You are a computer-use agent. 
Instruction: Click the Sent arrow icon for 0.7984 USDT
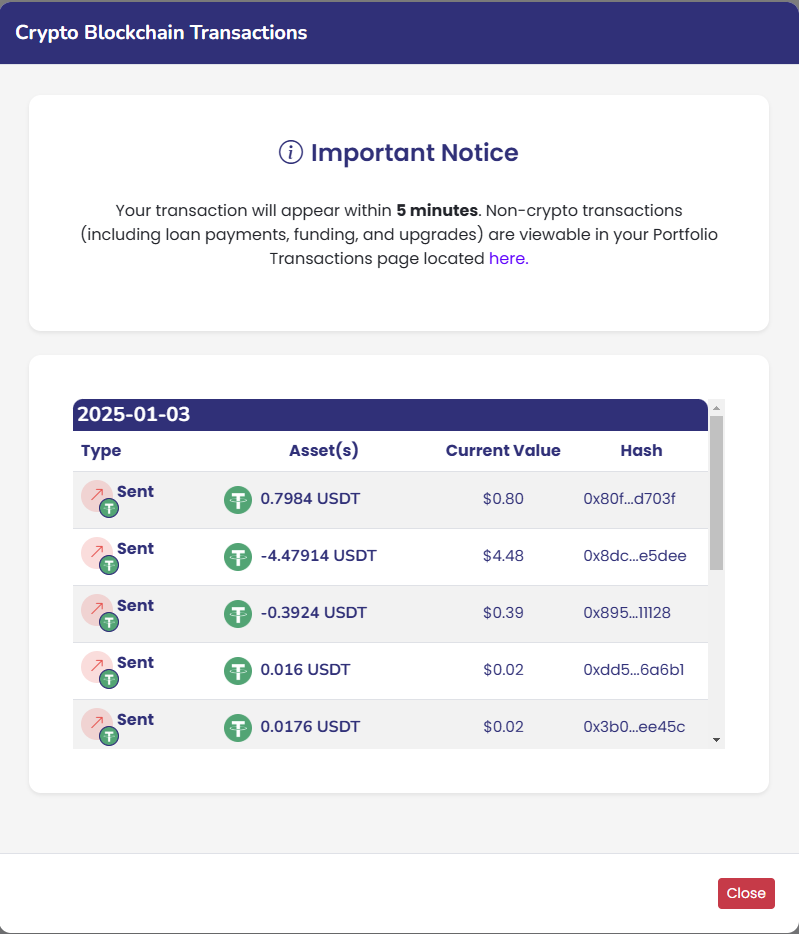pos(97,495)
